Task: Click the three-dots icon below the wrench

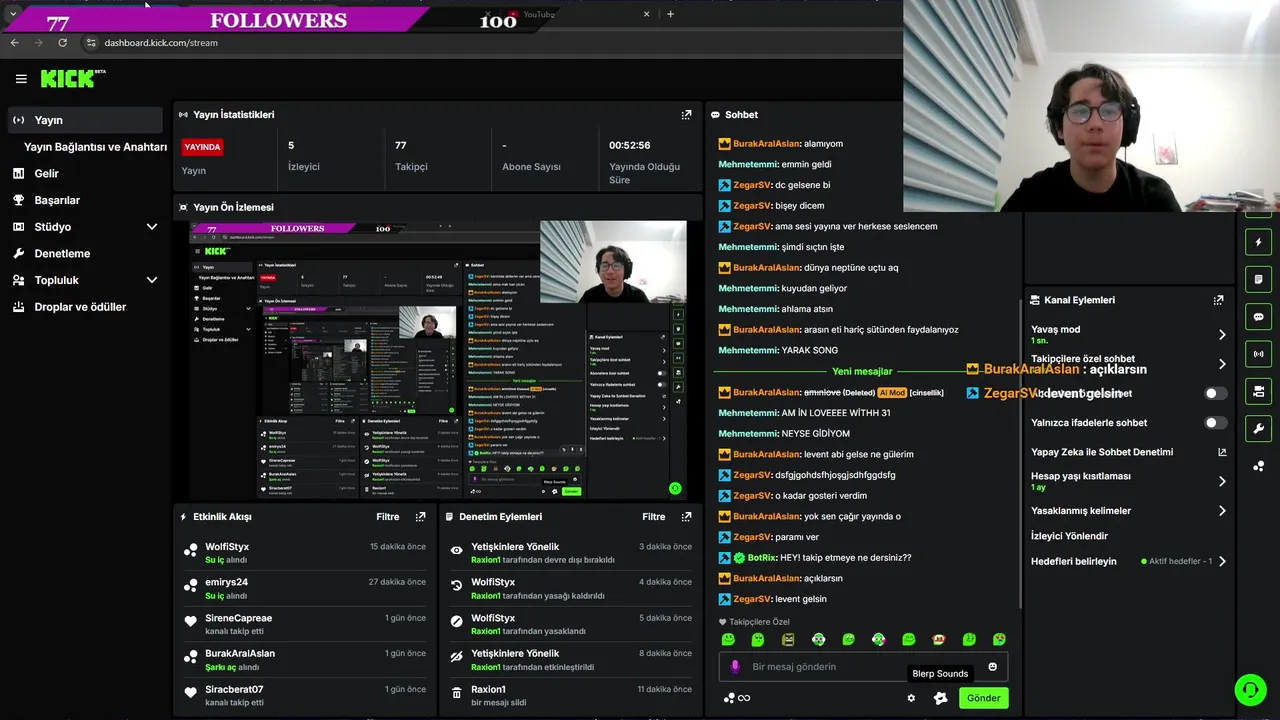Action: [1258, 466]
